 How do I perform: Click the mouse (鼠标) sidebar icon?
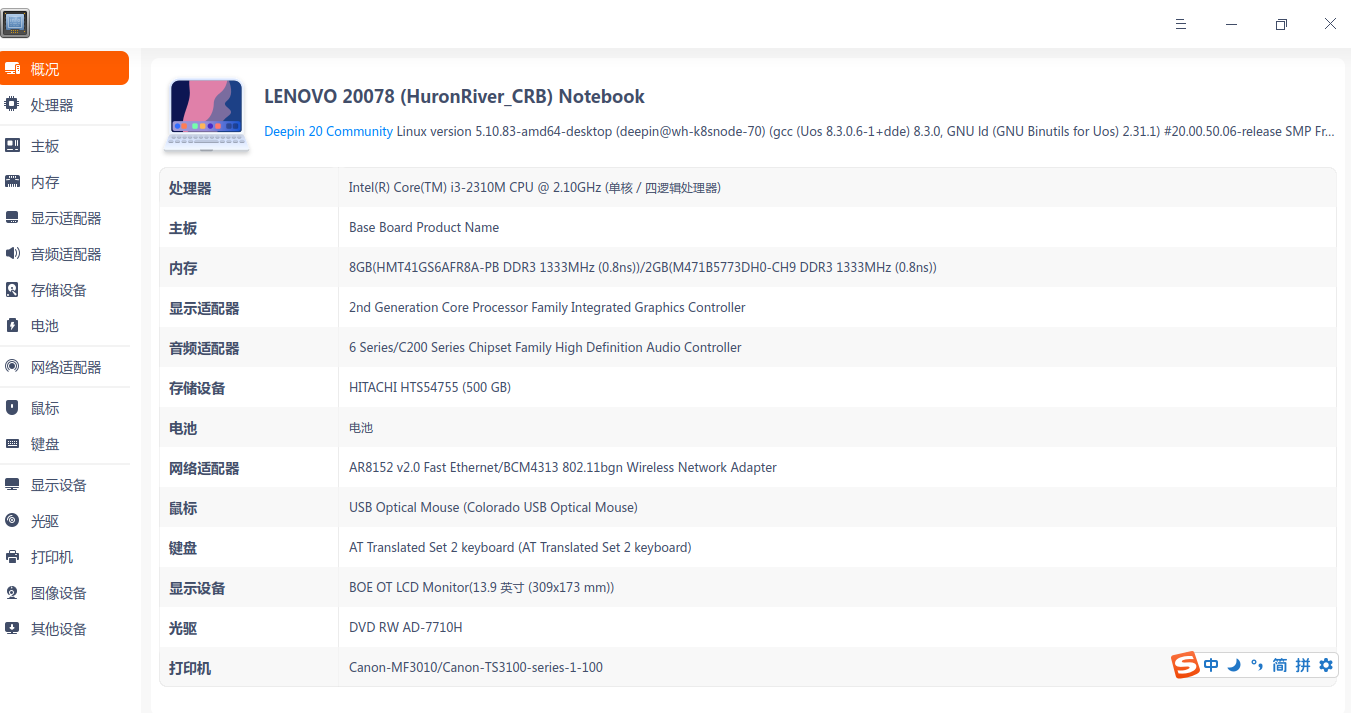point(13,408)
